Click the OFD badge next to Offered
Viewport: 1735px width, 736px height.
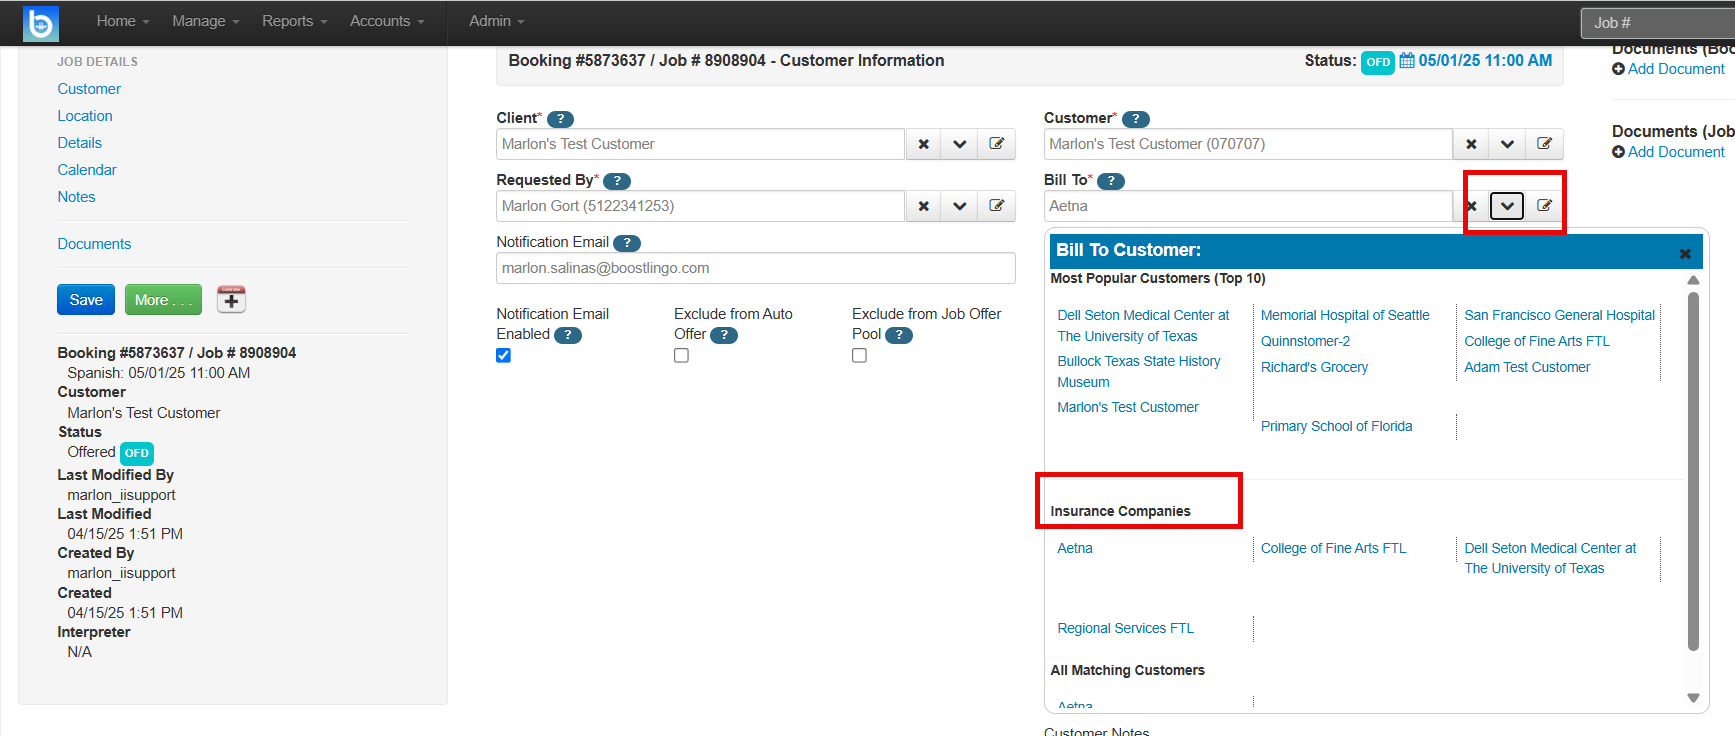pyautogui.click(x=137, y=453)
